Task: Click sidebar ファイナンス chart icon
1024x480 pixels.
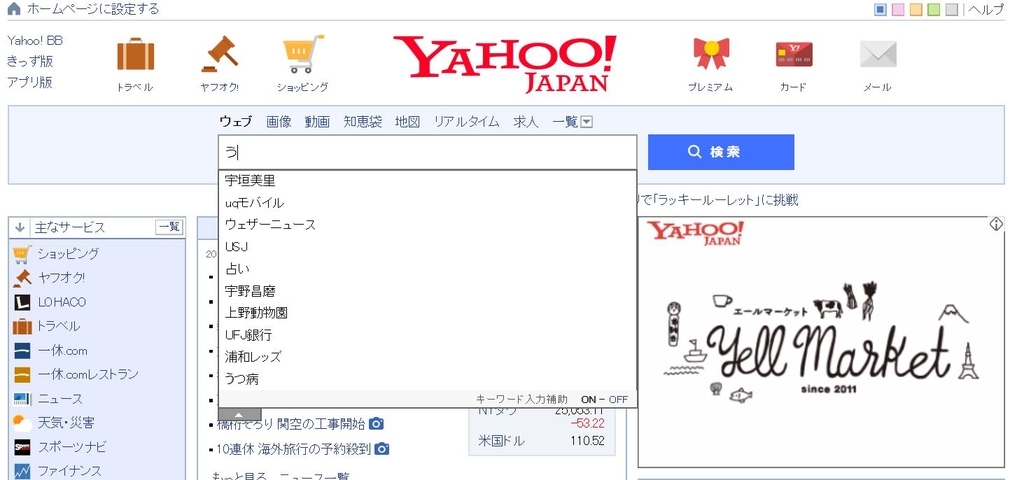Action: [22, 471]
